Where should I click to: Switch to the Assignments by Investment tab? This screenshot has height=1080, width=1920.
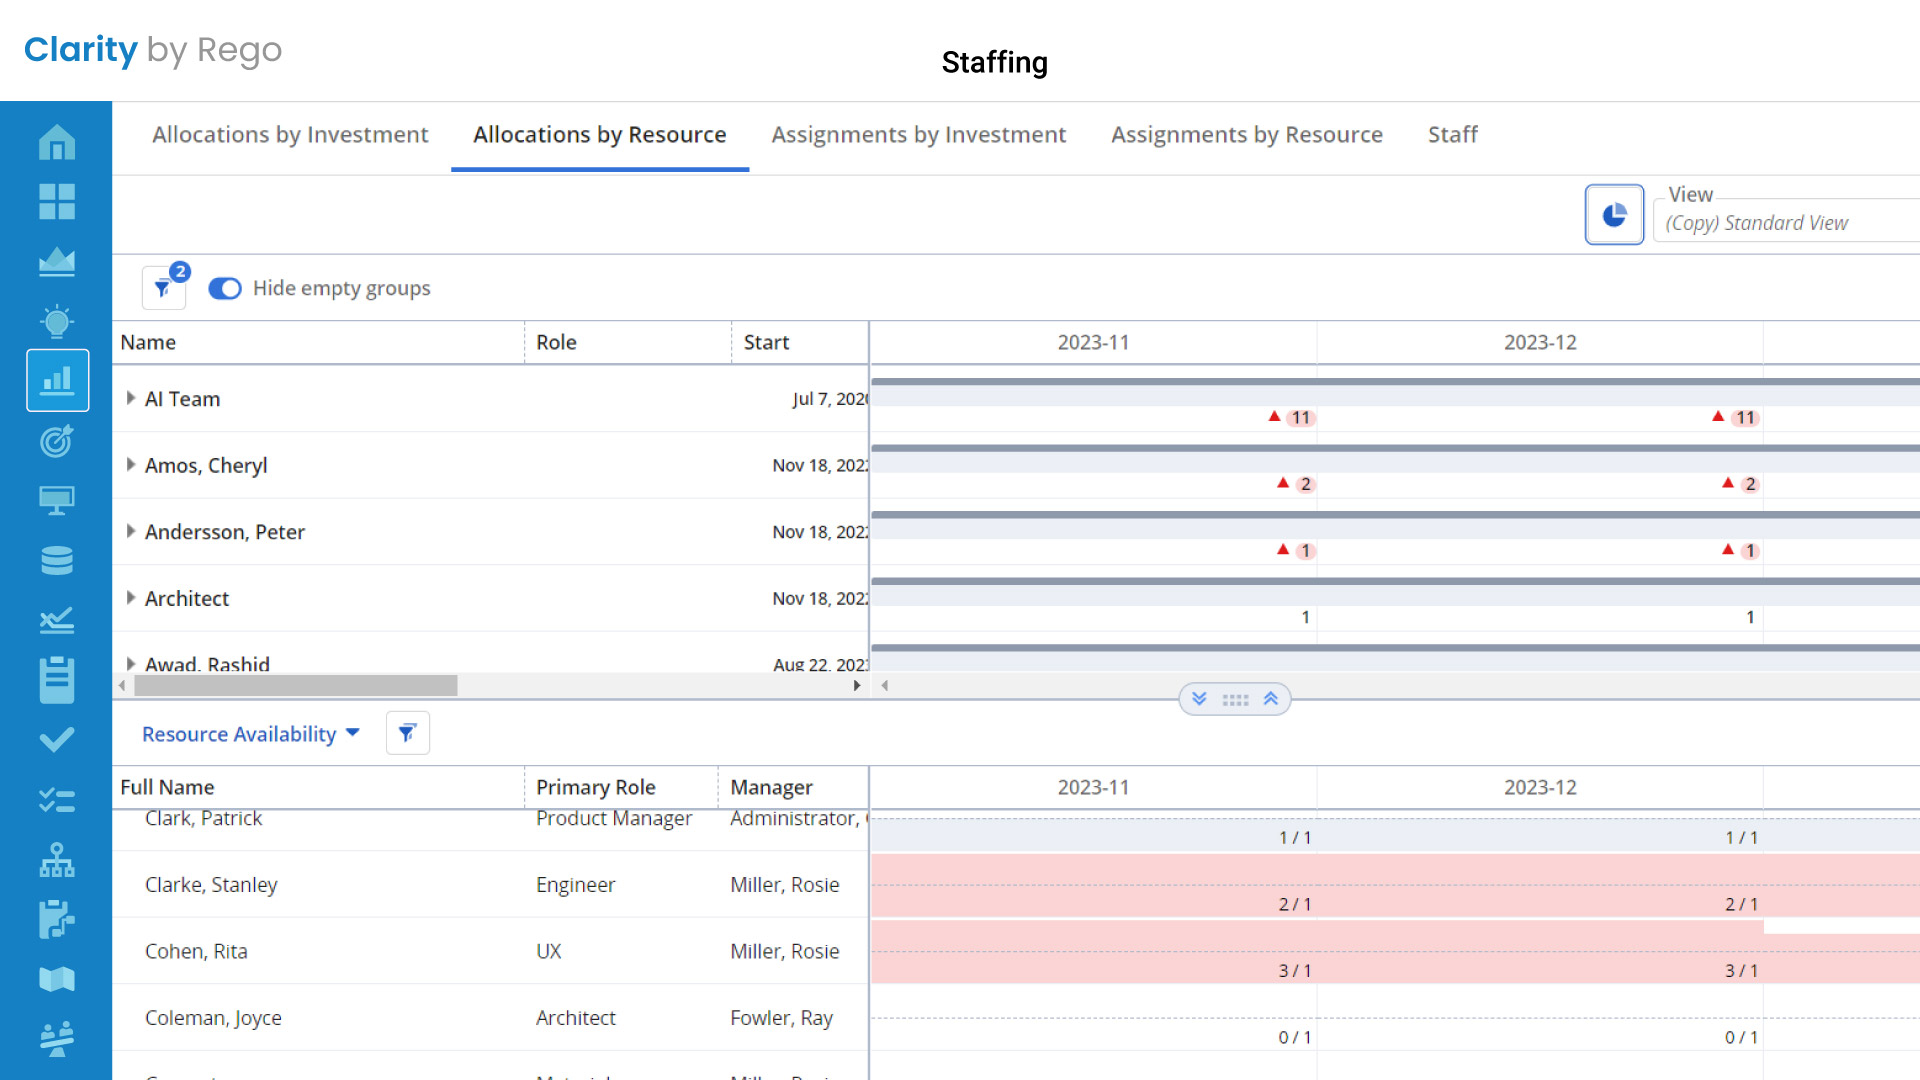918,135
